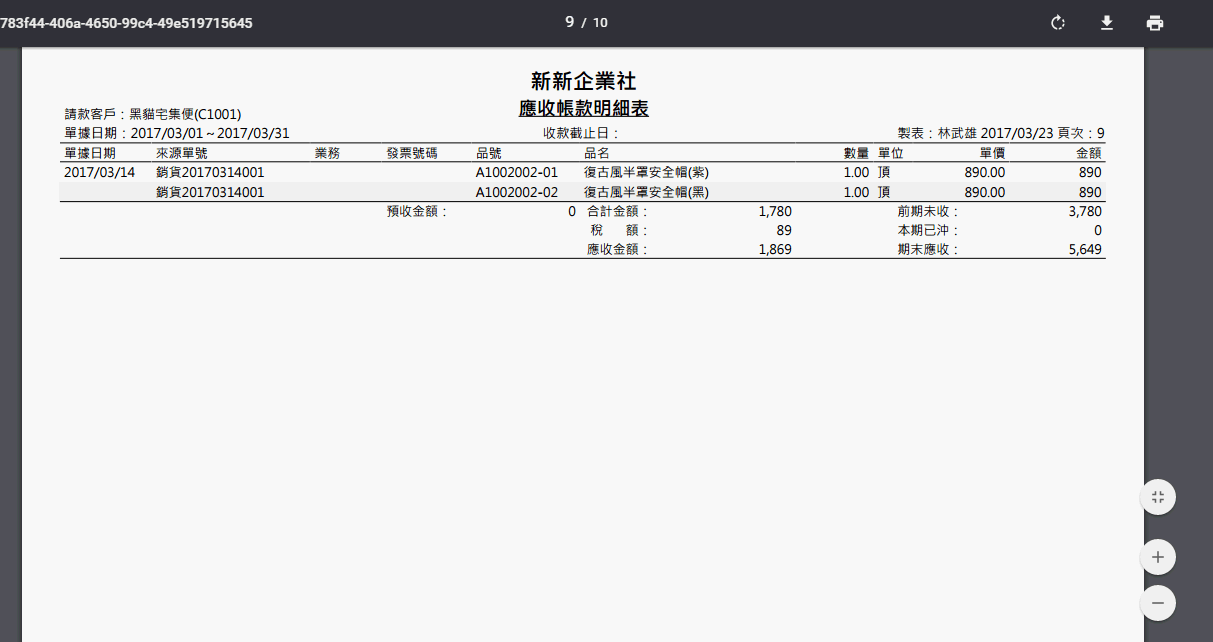
Task: Click the company name 新新企業社
Action: point(584,81)
